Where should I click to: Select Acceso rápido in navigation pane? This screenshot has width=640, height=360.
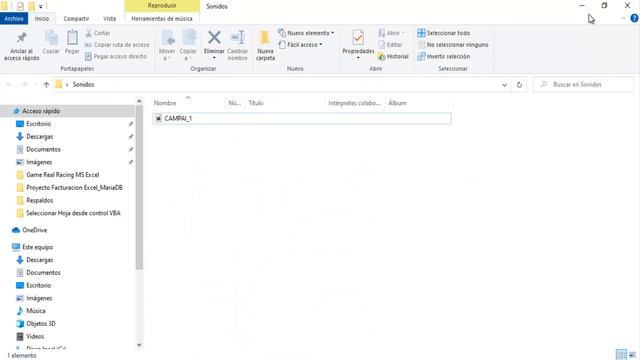[41, 111]
